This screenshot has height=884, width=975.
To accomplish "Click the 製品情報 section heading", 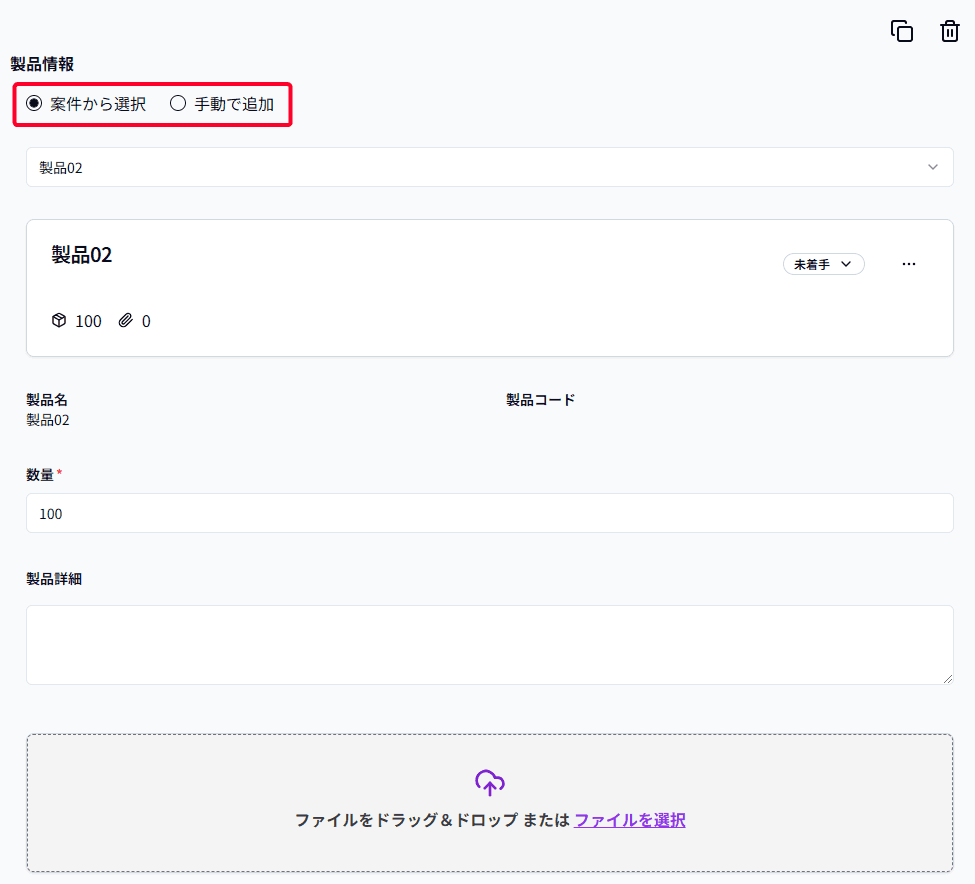I will (x=42, y=64).
